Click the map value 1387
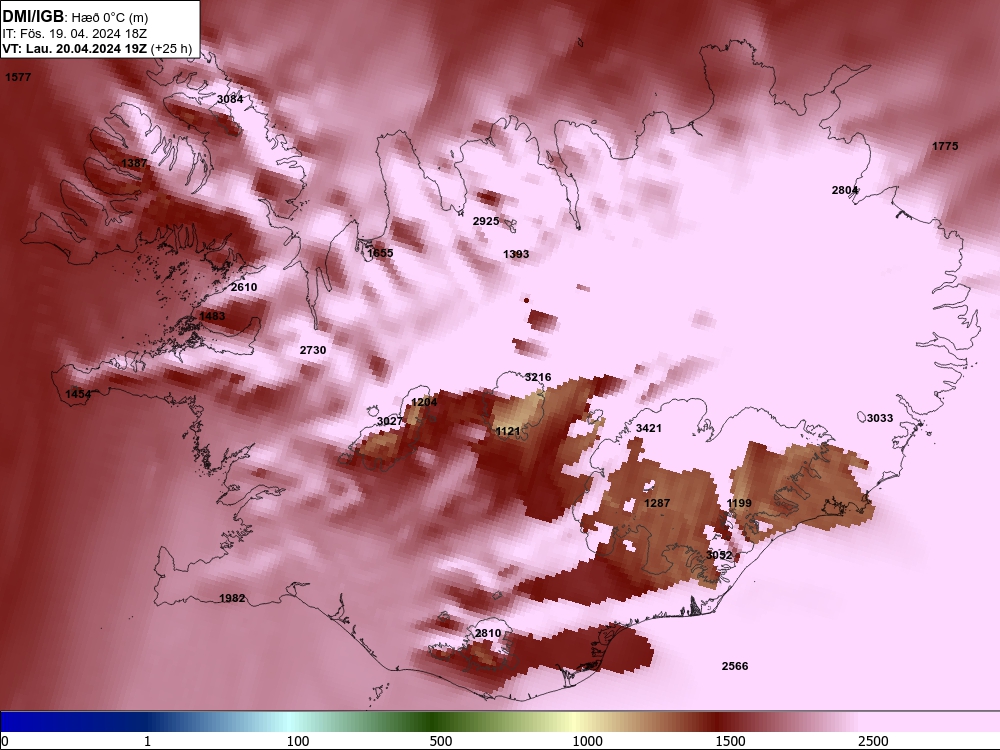 (x=134, y=163)
